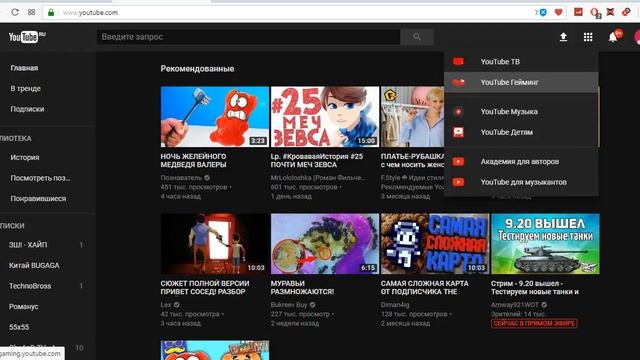
Task: Select Академия для авторов menu entry
Action: click(x=521, y=162)
